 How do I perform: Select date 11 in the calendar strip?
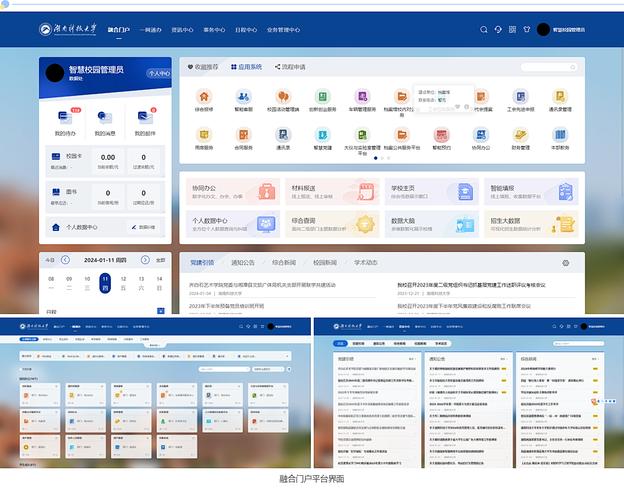coord(104,283)
